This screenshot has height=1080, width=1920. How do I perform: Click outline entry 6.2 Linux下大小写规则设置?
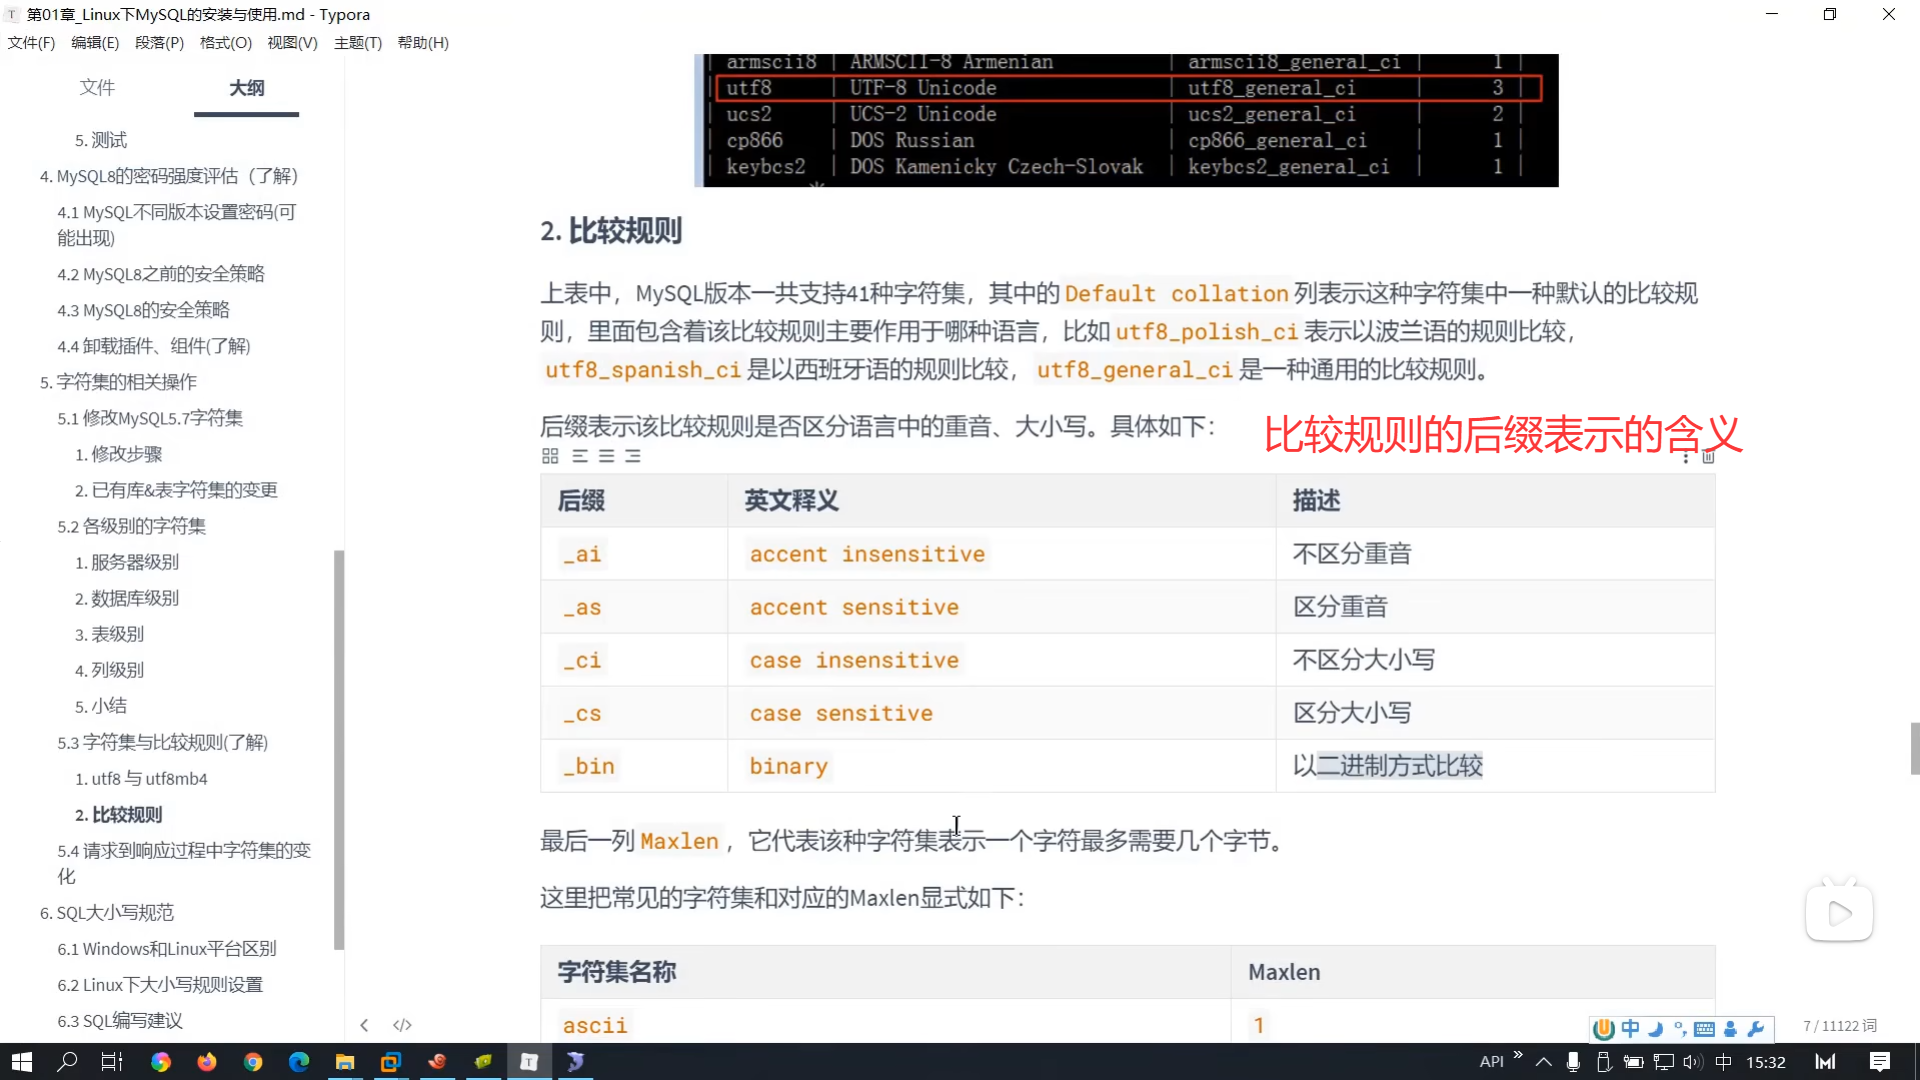(160, 985)
